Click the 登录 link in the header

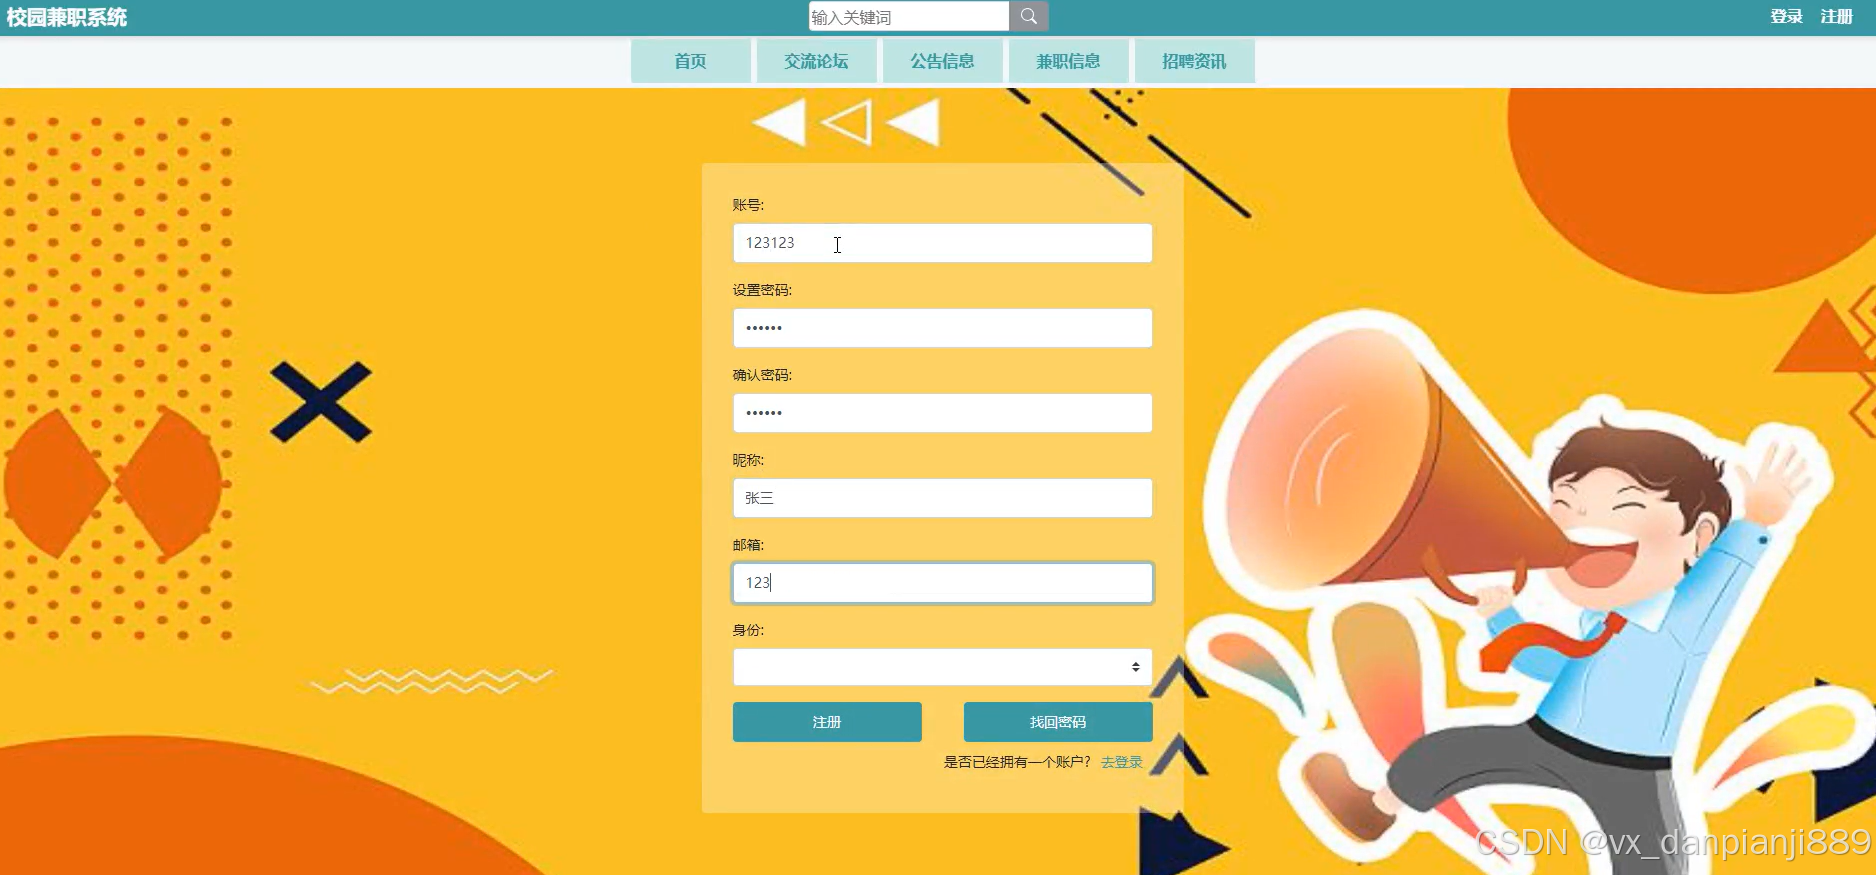(1786, 16)
